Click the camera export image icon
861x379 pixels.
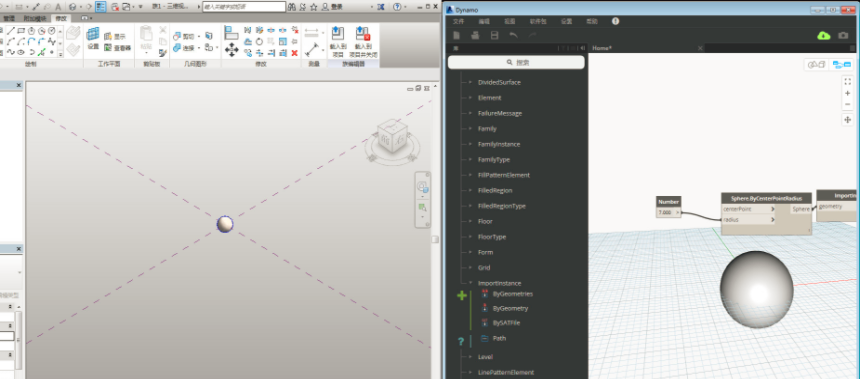tap(843, 36)
